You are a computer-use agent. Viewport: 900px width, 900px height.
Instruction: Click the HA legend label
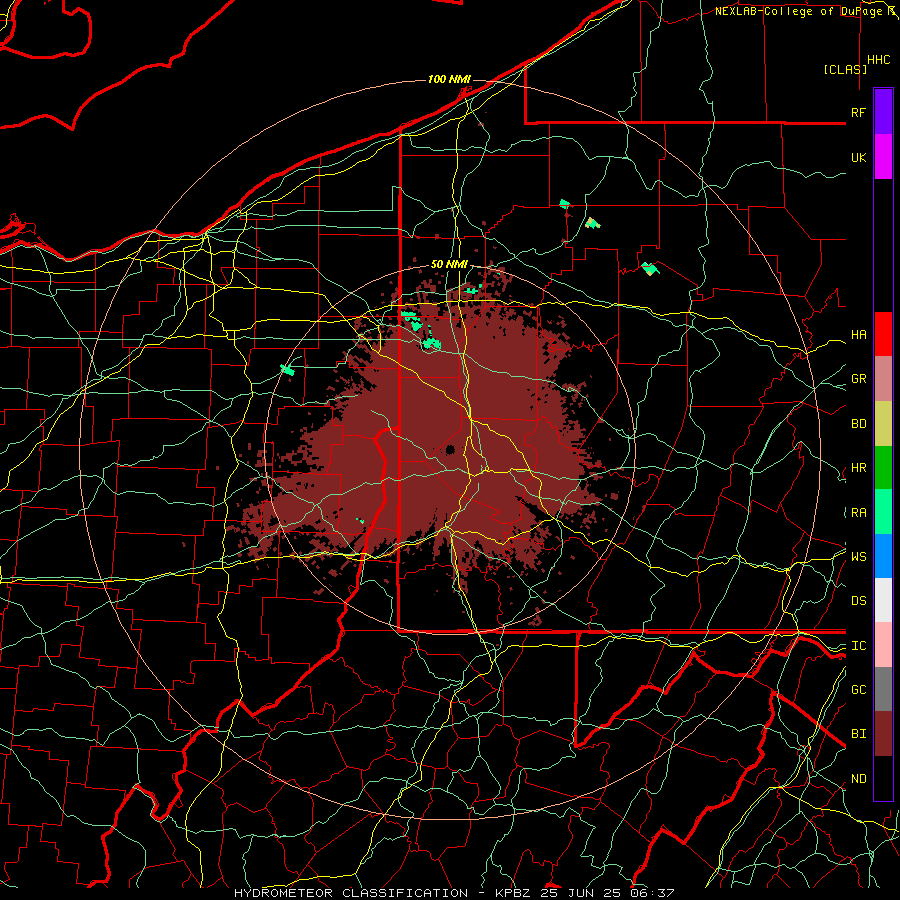(x=858, y=335)
